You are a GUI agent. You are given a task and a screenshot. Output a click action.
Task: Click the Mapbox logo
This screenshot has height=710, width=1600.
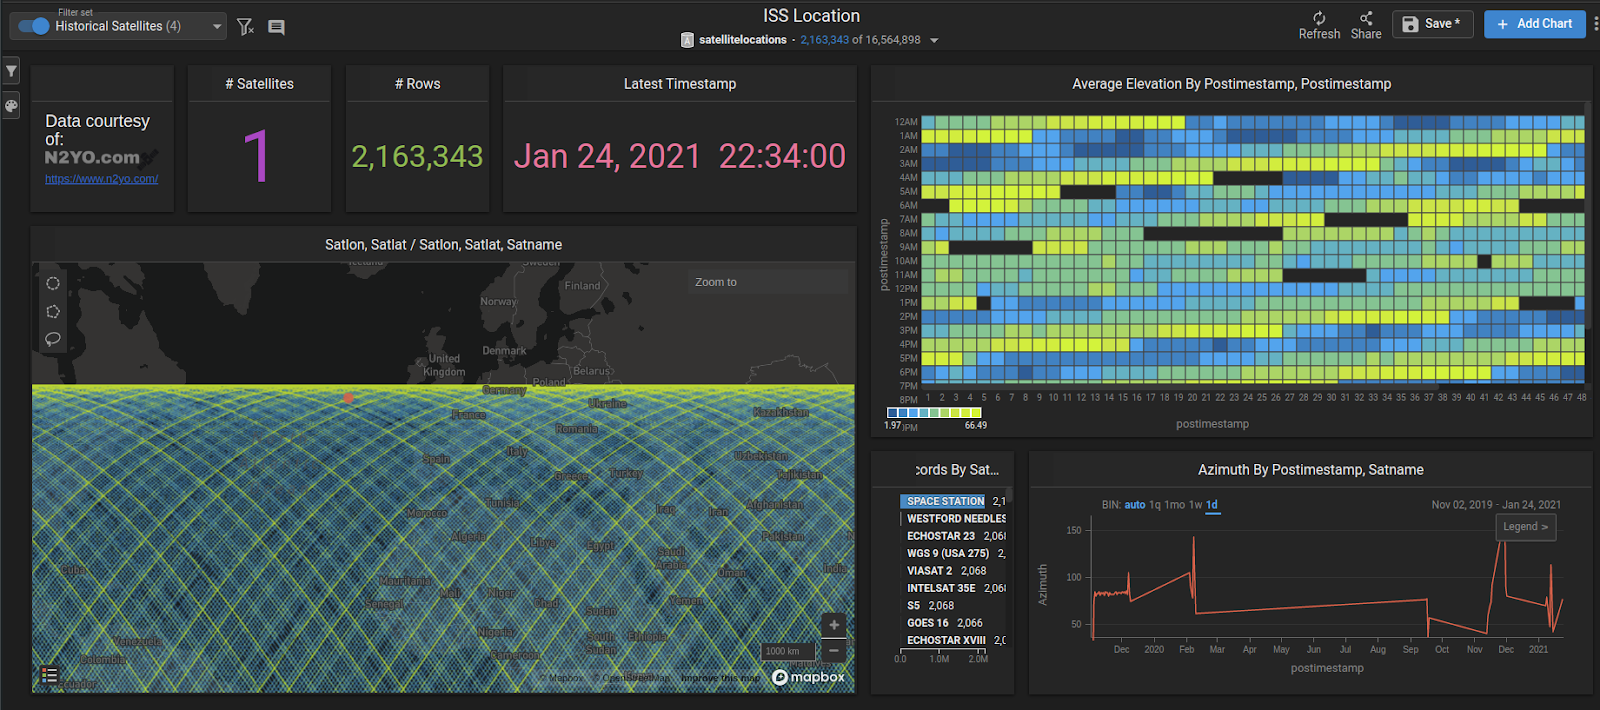click(809, 677)
